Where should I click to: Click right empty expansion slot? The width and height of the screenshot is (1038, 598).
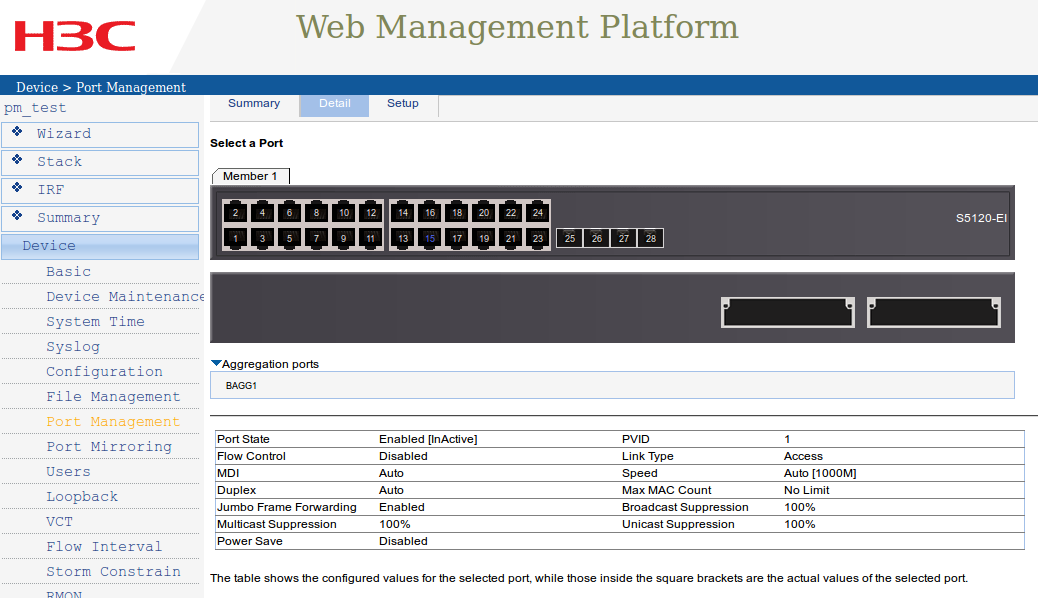933,313
